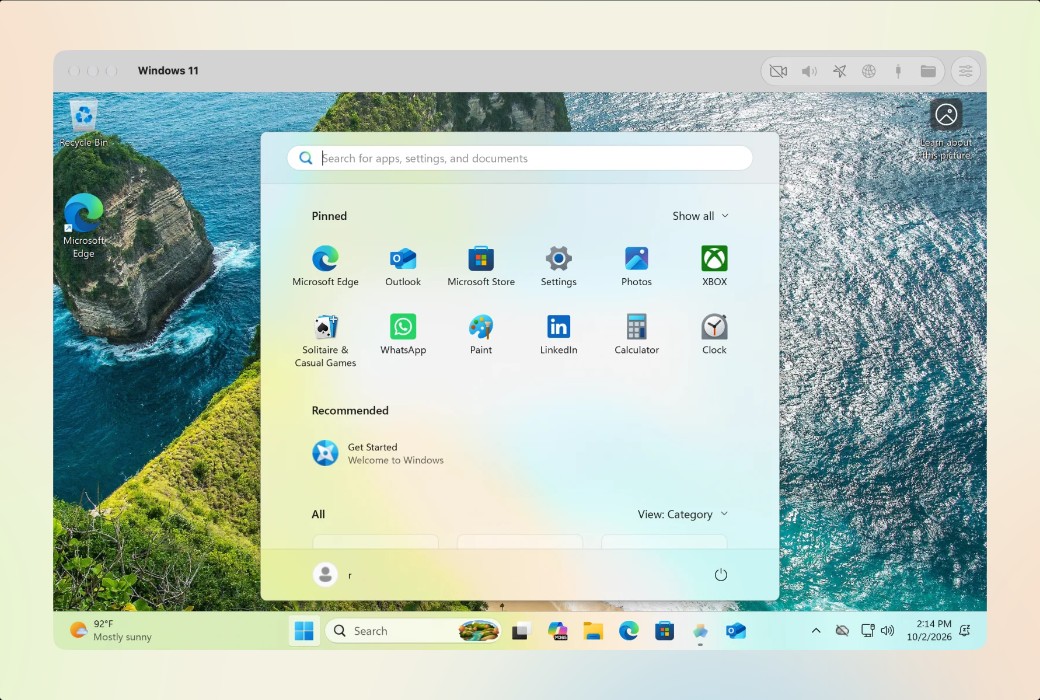Screen dimensions: 1040x700
Task: Open the power button in Start menu
Action: (721, 575)
